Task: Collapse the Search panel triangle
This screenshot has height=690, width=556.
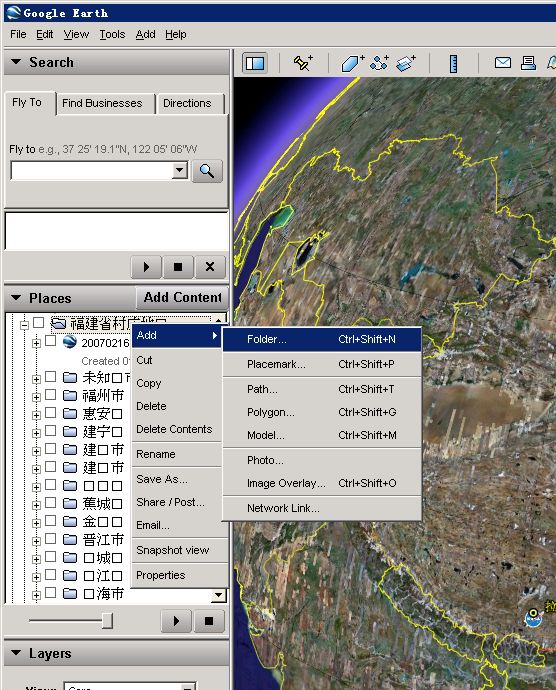Action: [16, 62]
